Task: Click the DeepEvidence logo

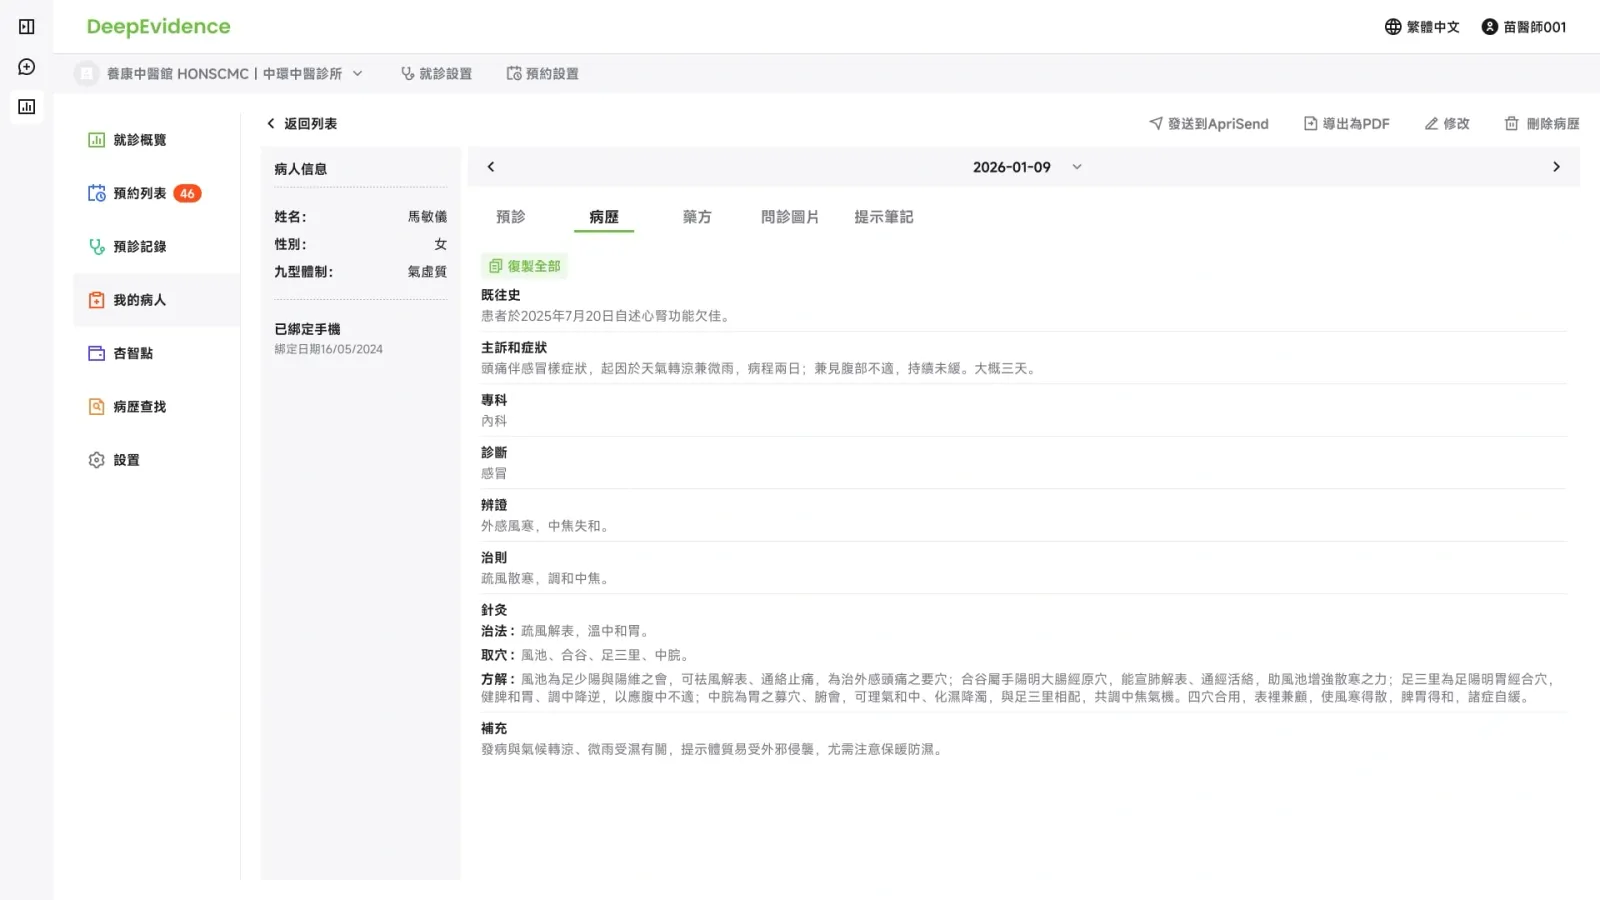Action: point(158,27)
